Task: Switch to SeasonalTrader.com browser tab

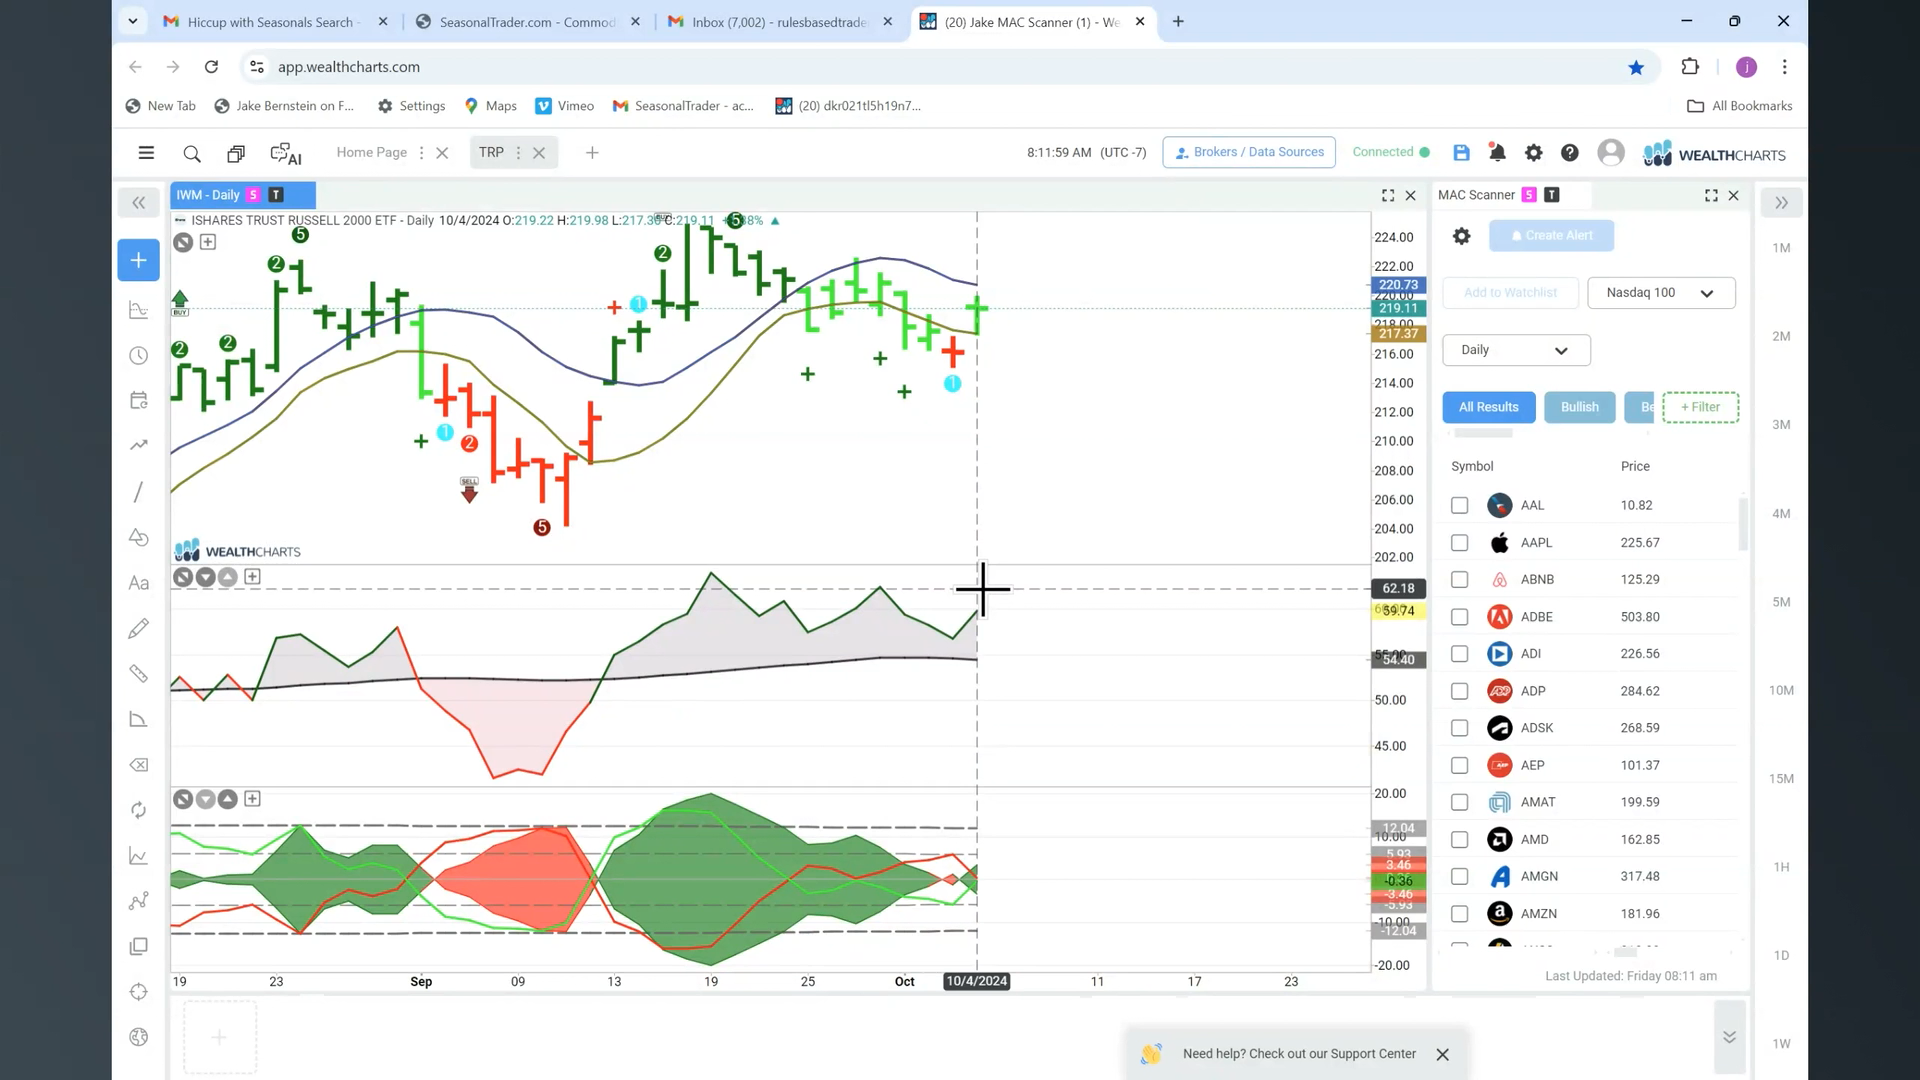Action: (x=527, y=22)
